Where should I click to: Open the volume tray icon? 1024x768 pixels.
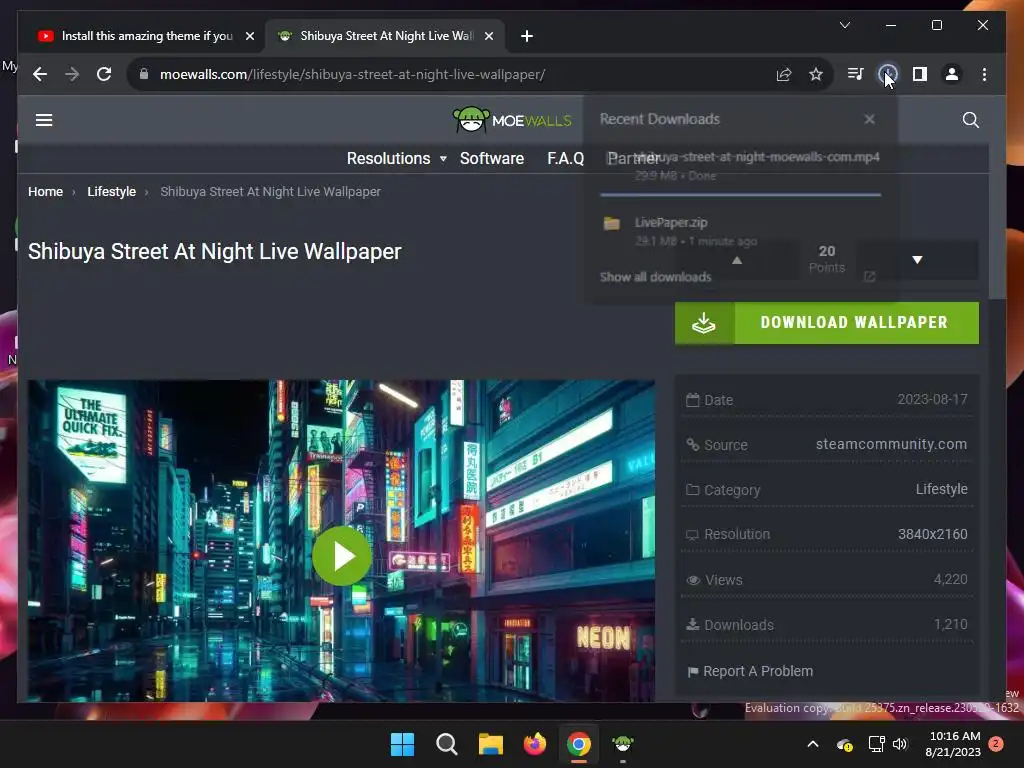tap(900, 744)
